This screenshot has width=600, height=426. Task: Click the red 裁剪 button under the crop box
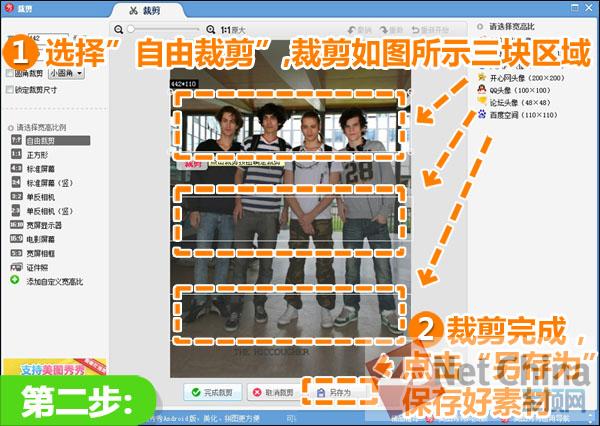192,165
